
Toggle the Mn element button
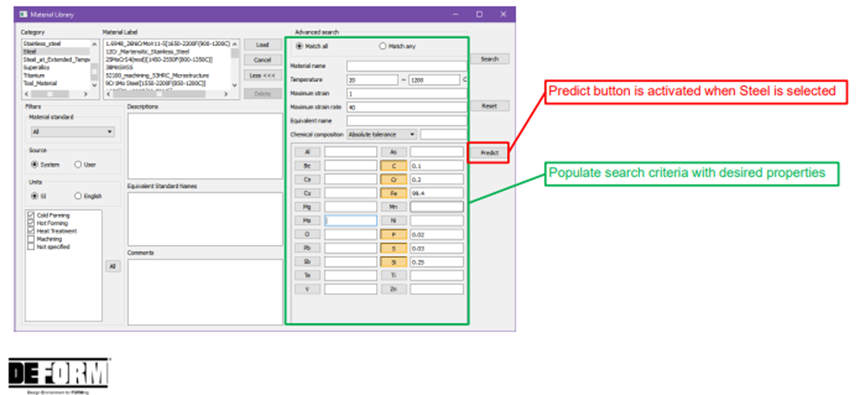click(x=393, y=207)
